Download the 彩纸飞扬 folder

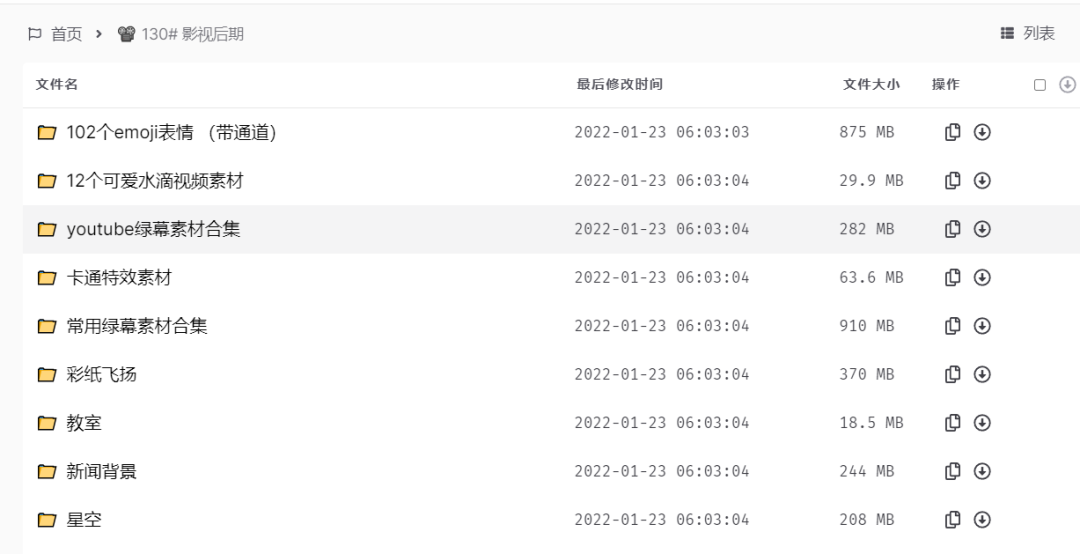[982, 374]
